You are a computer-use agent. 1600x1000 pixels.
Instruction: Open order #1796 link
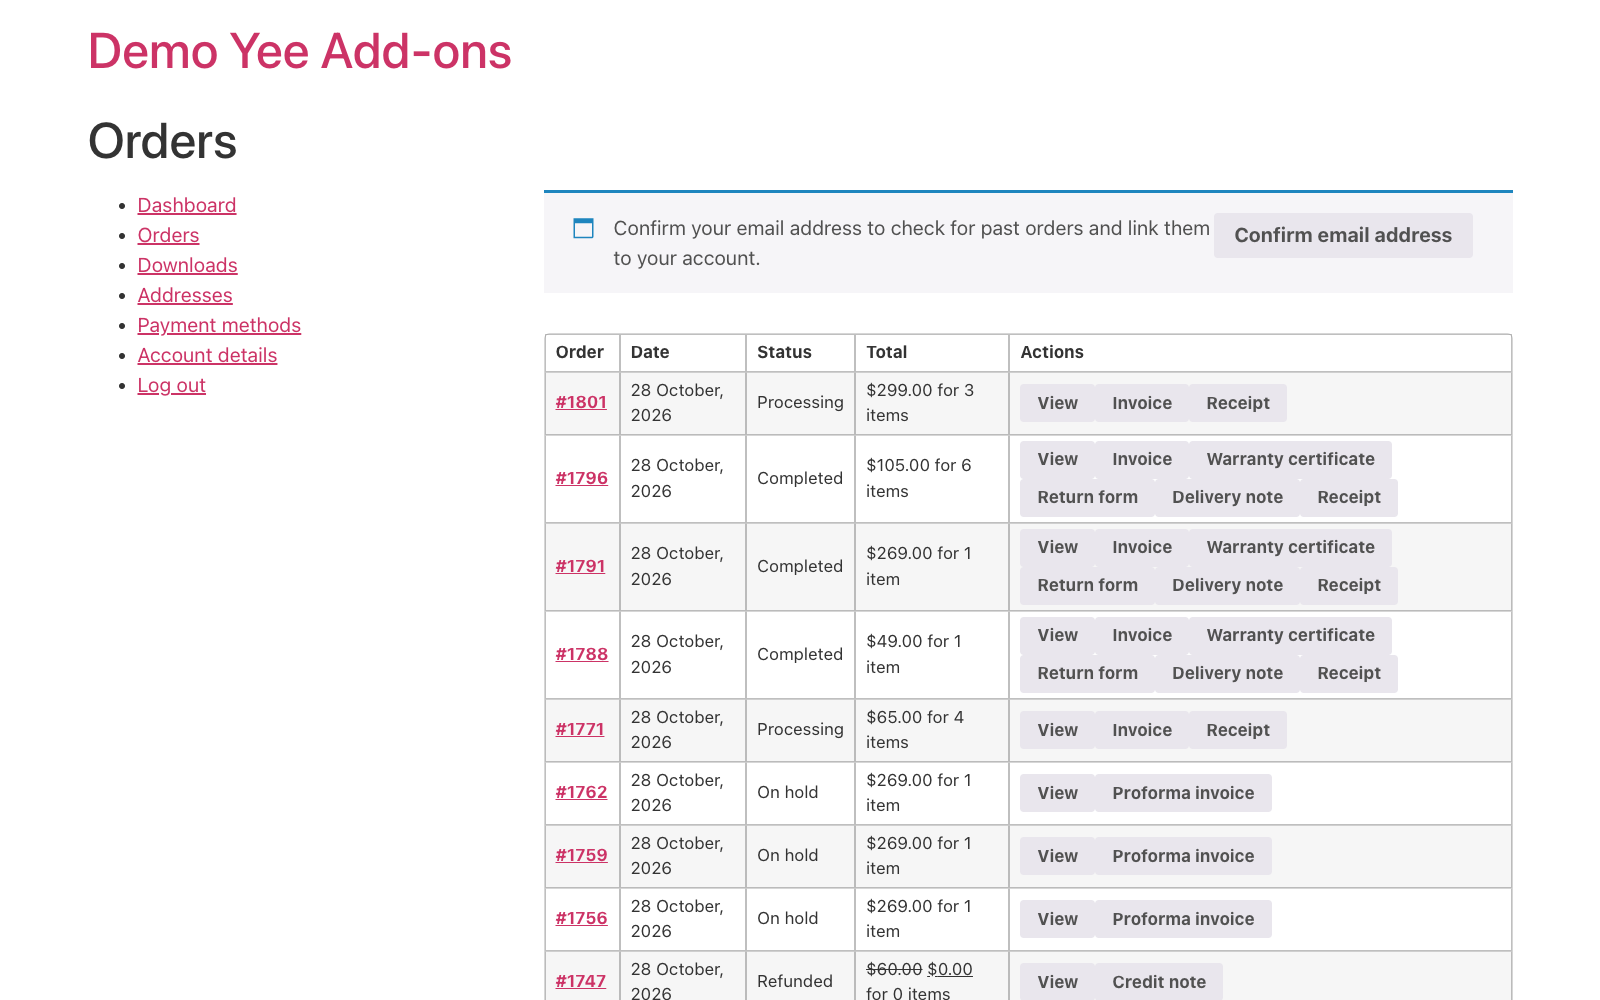click(x=581, y=478)
